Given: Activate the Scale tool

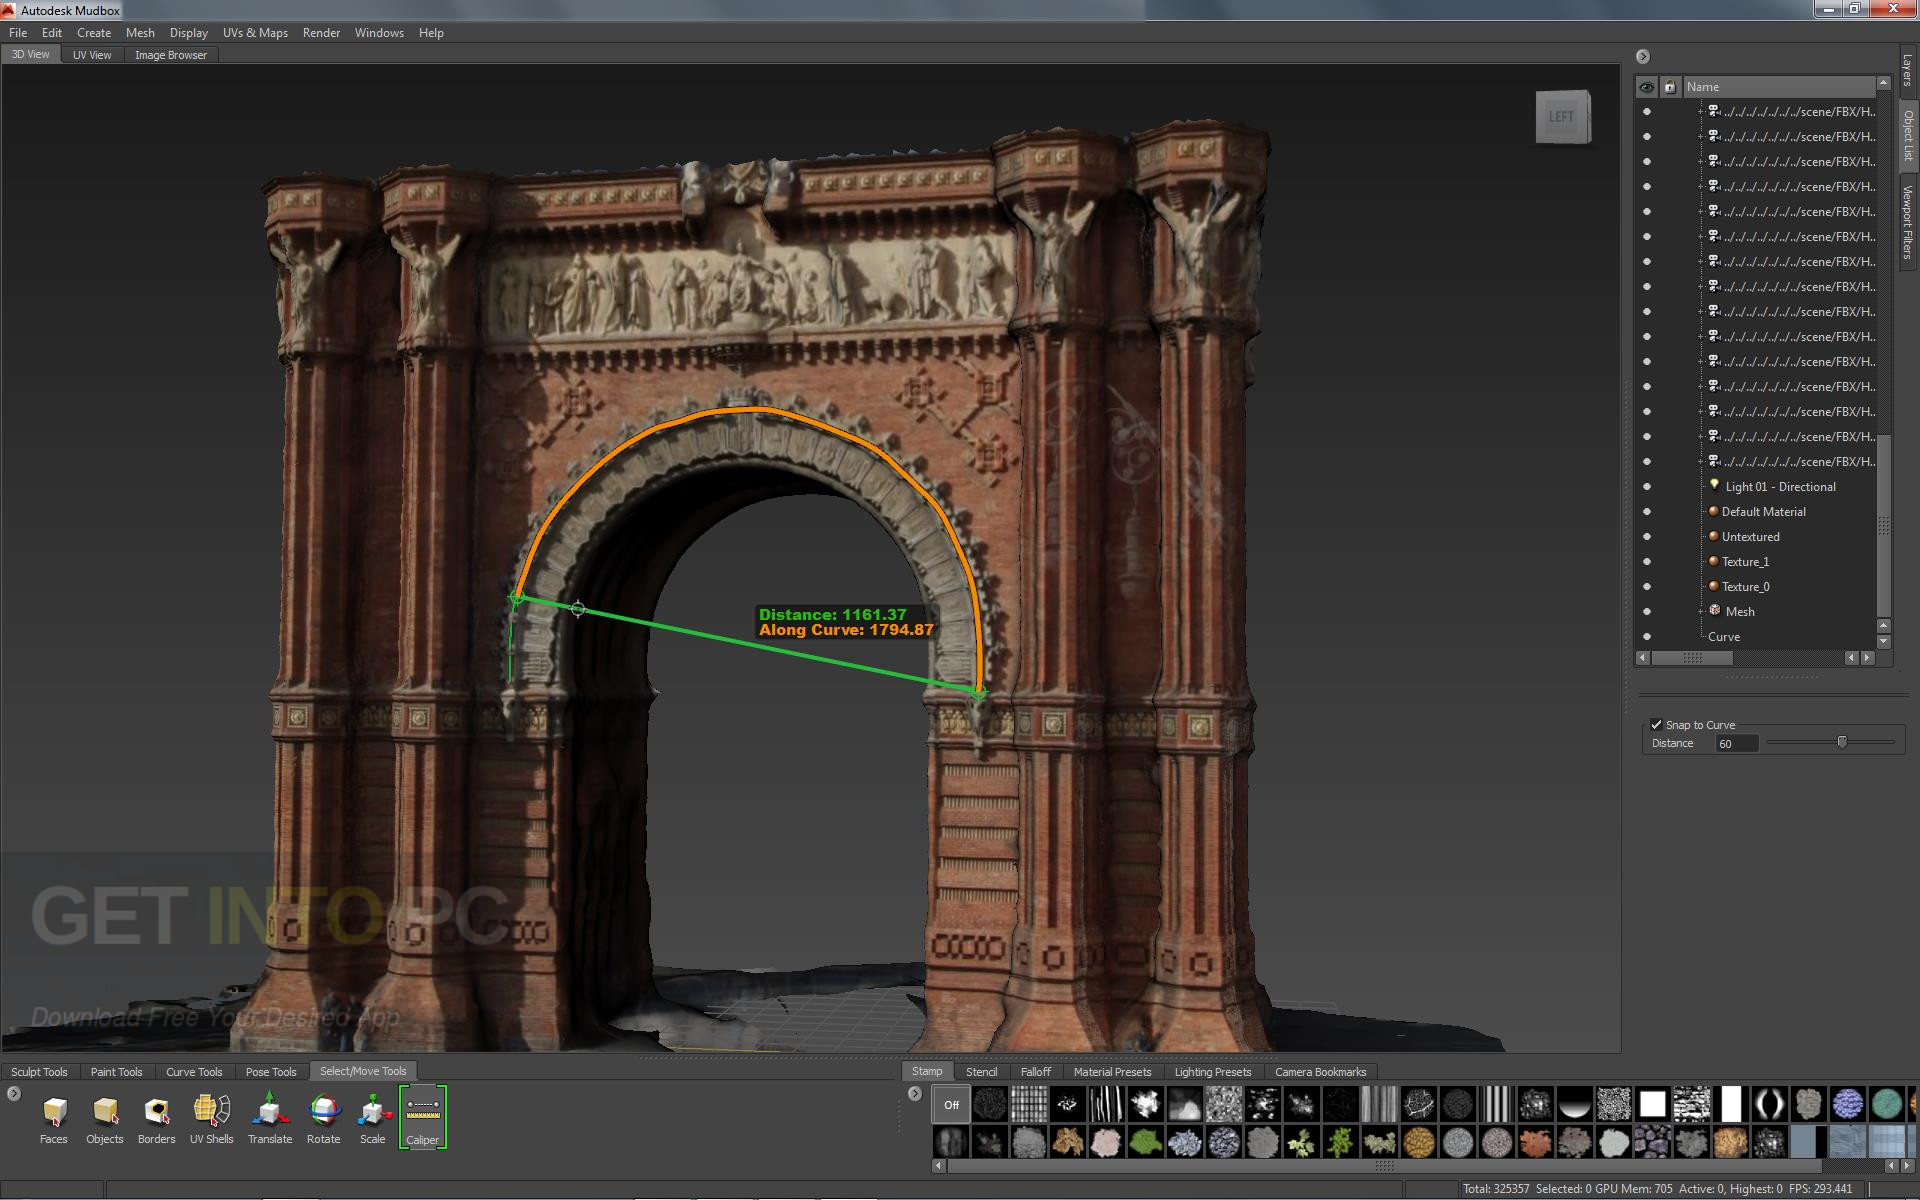Looking at the screenshot, I should 373,1117.
